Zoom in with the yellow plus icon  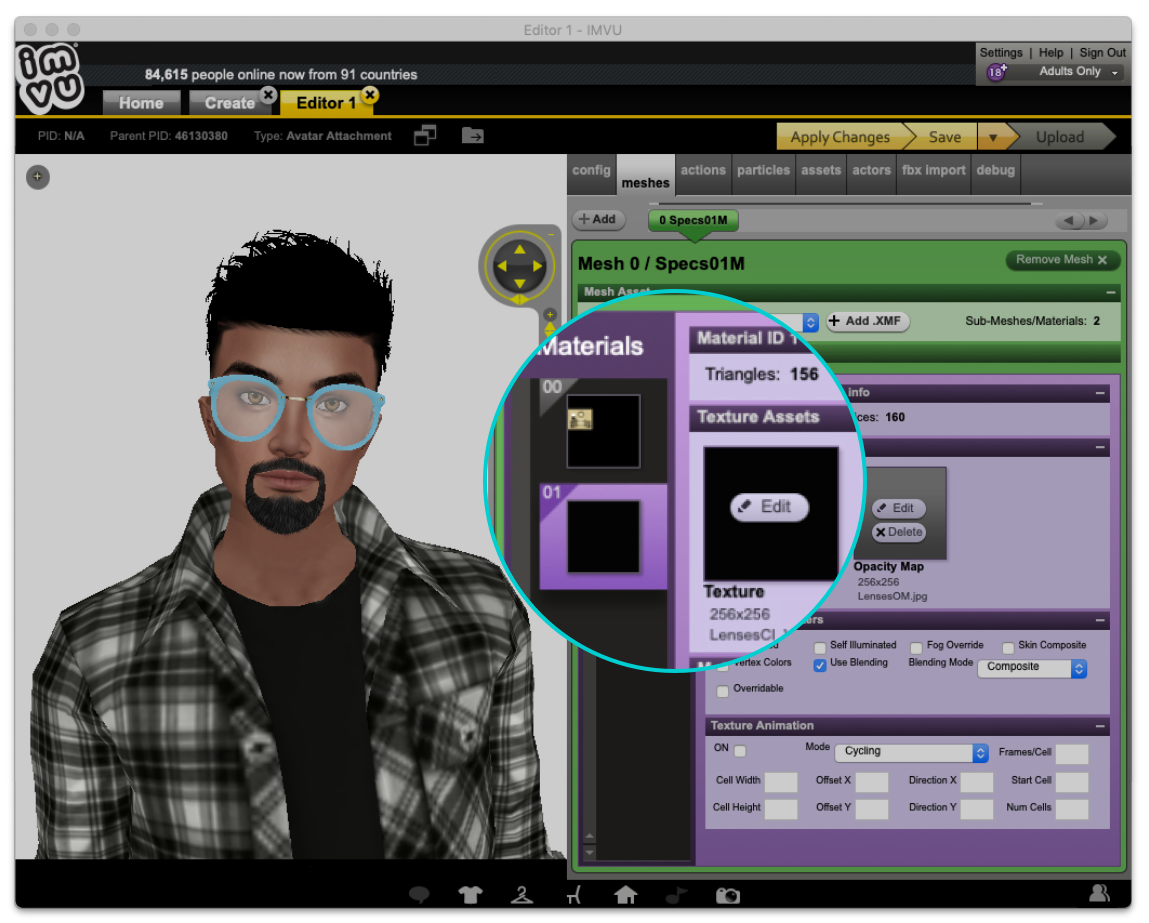(550, 315)
